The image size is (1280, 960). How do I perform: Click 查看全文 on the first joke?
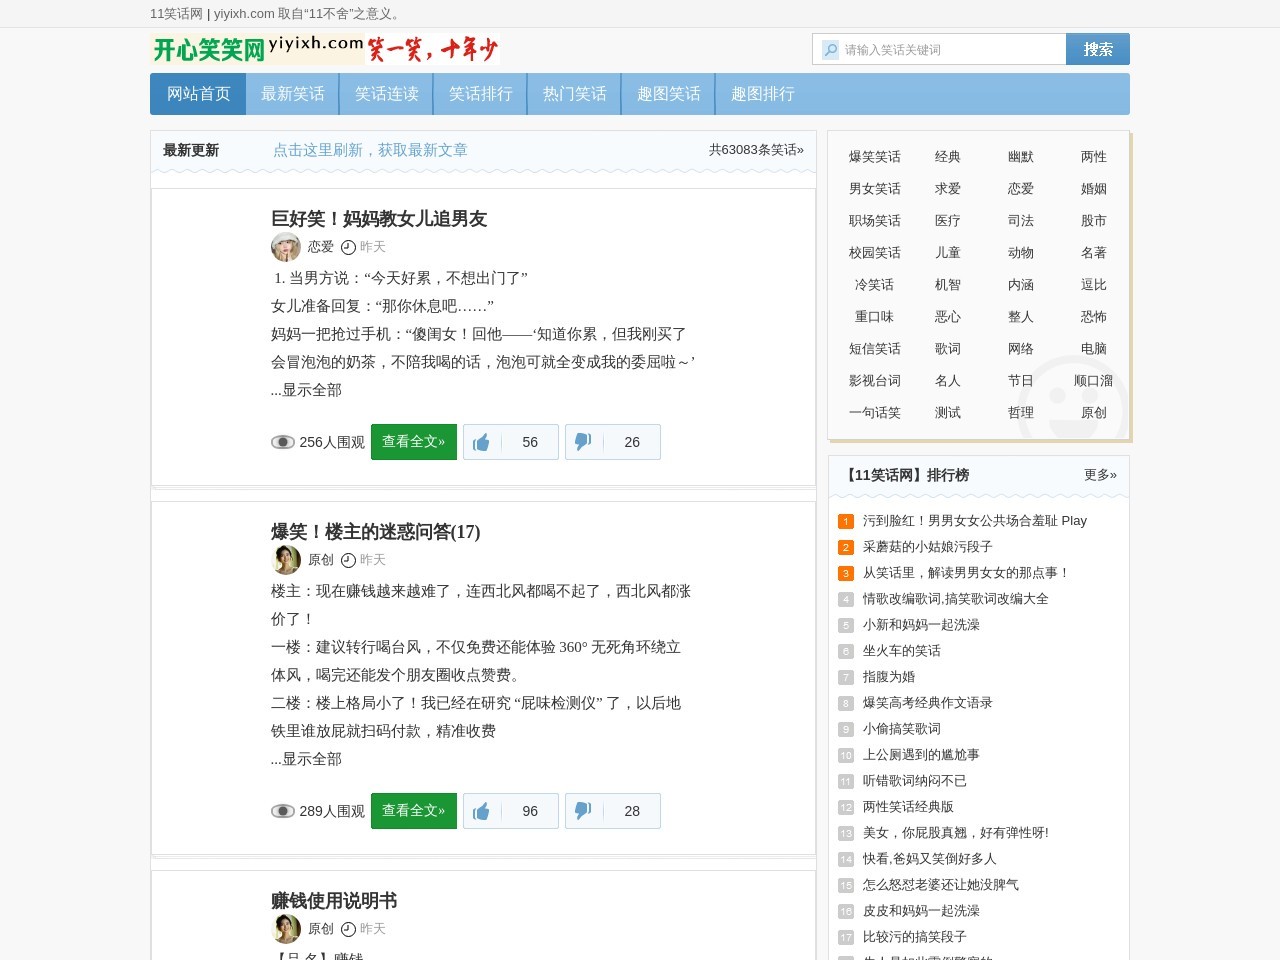point(413,441)
